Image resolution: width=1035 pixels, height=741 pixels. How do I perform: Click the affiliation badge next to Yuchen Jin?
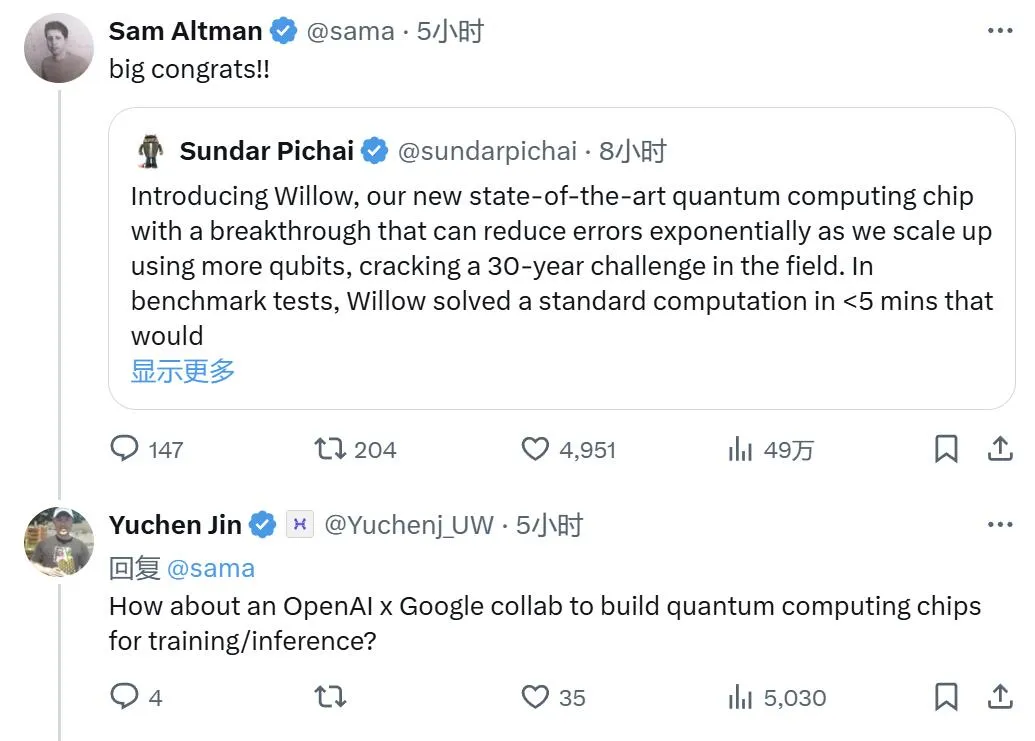(x=300, y=525)
